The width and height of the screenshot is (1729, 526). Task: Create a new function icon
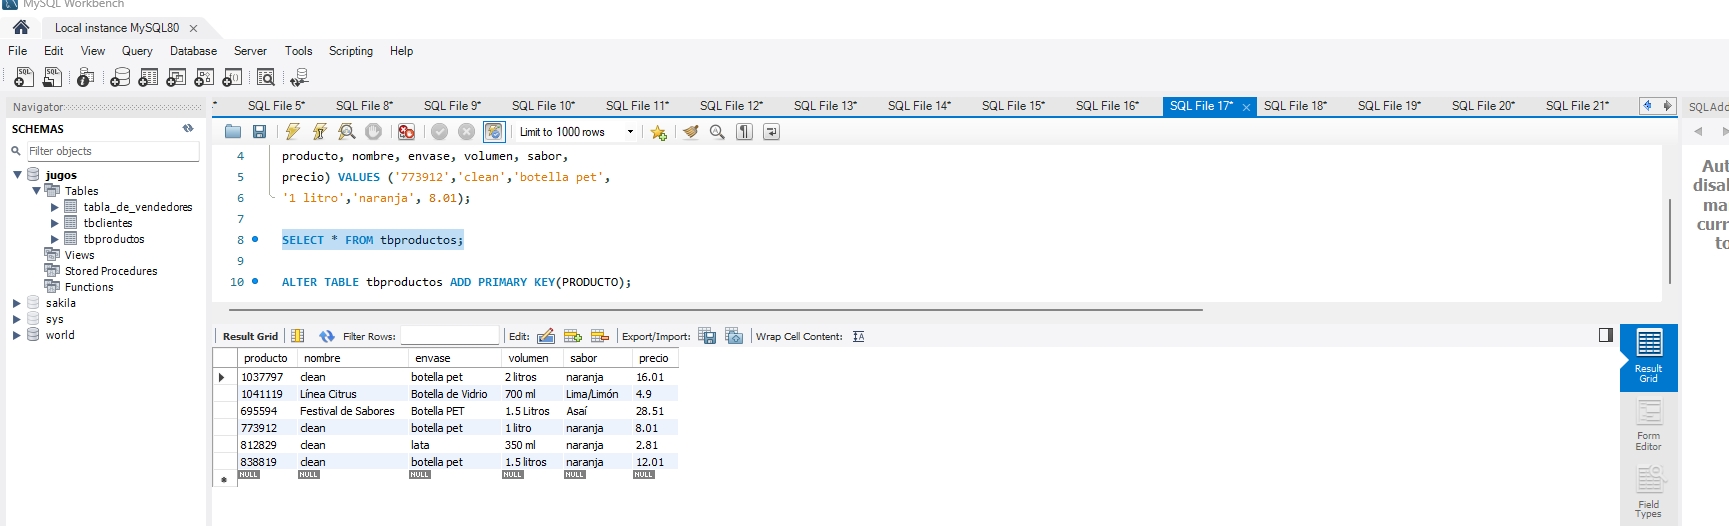[x=232, y=77]
